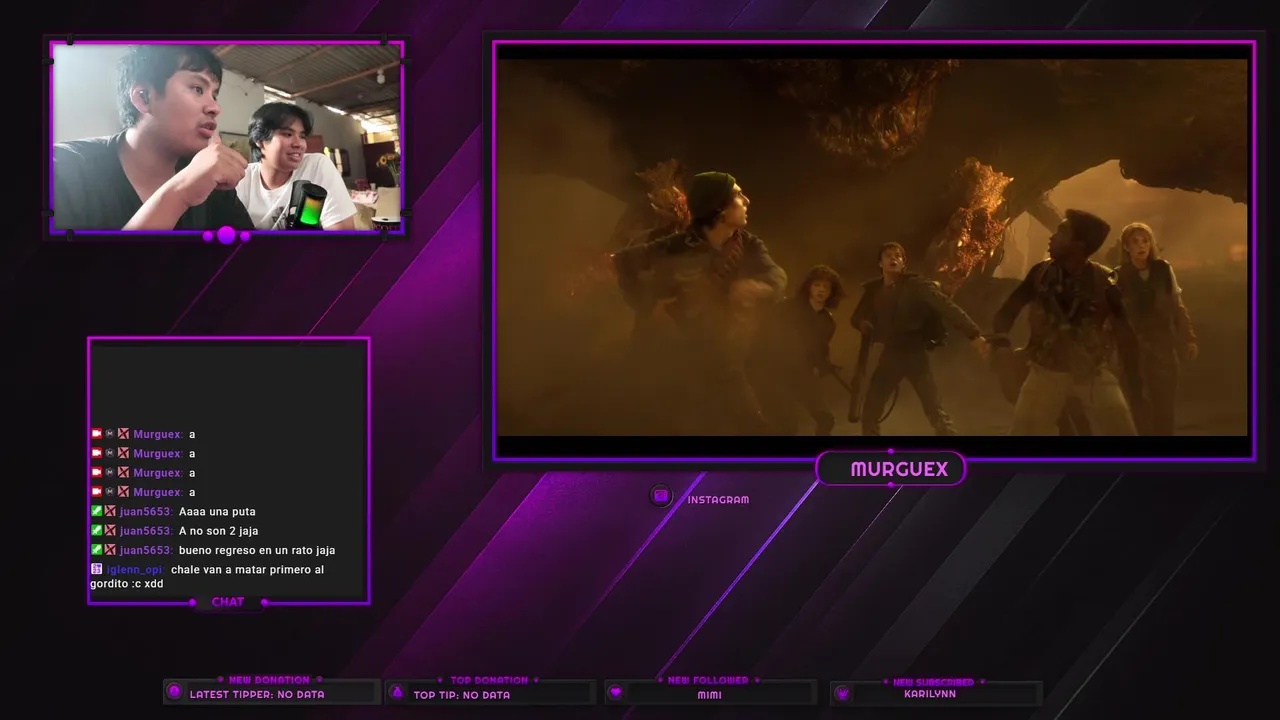1280x720 pixels.
Task: Click the New Follower heart icon
Action: point(616,692)
